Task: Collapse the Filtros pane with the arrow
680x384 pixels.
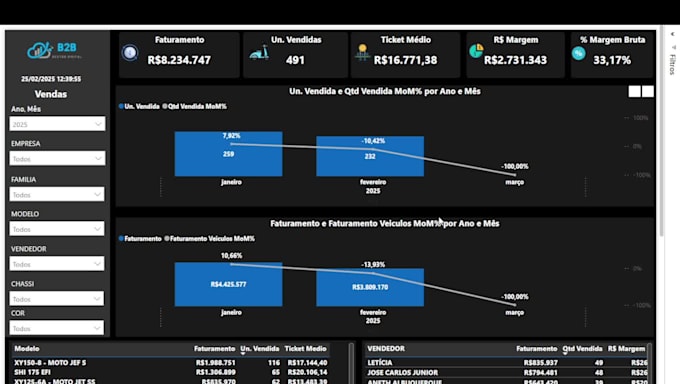Action: click(672, 34)
